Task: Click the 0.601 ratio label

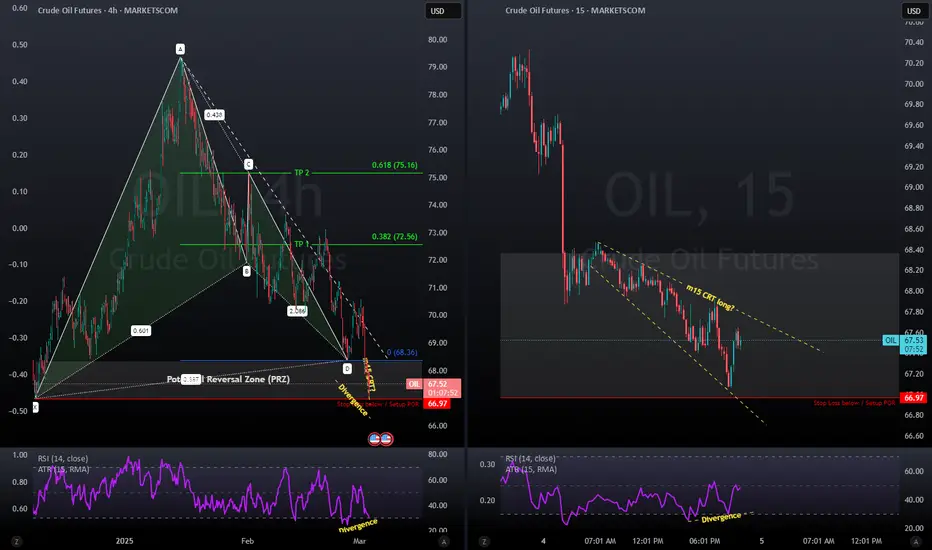Action: point(141,331)
